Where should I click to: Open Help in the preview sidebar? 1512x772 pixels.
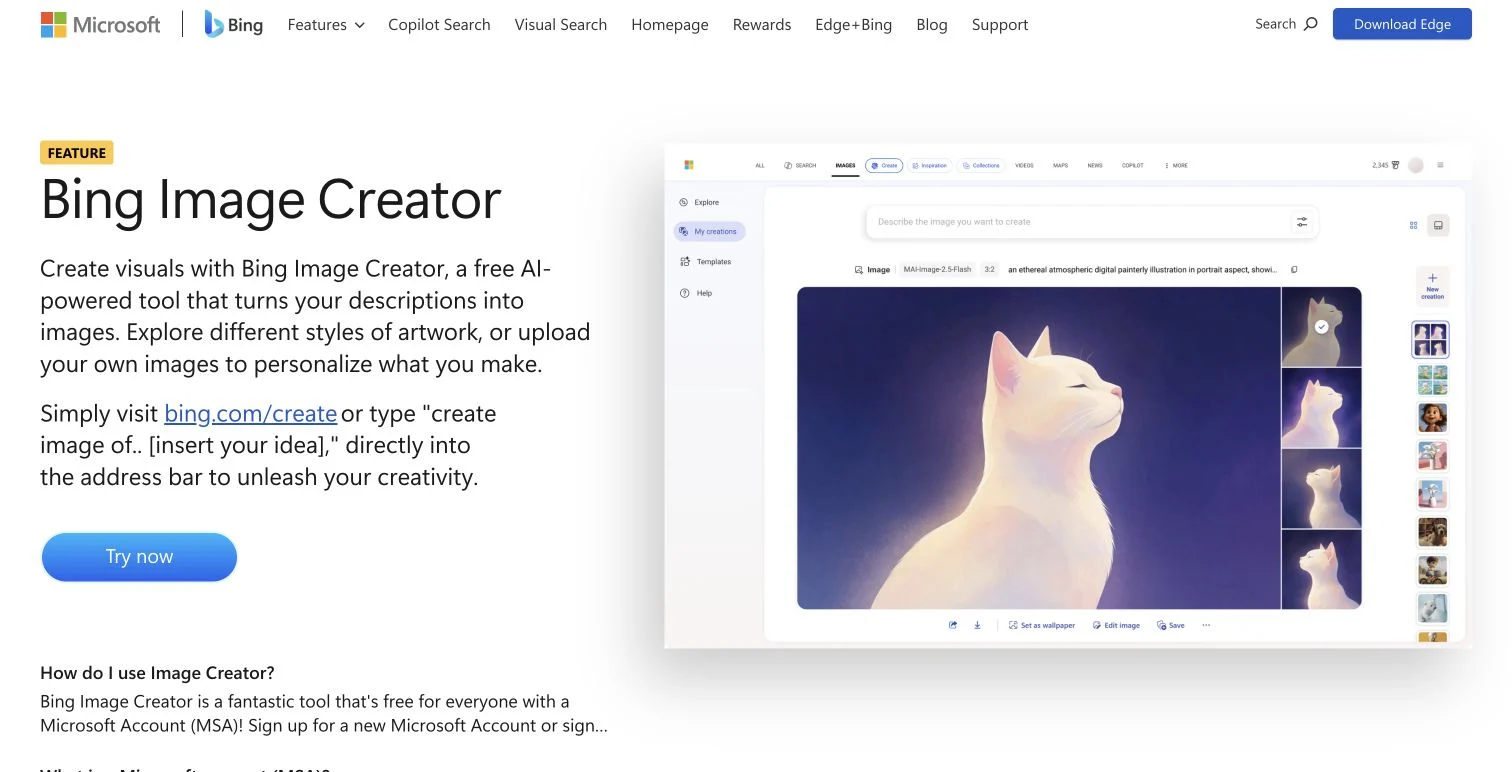(x=696, y=293)
